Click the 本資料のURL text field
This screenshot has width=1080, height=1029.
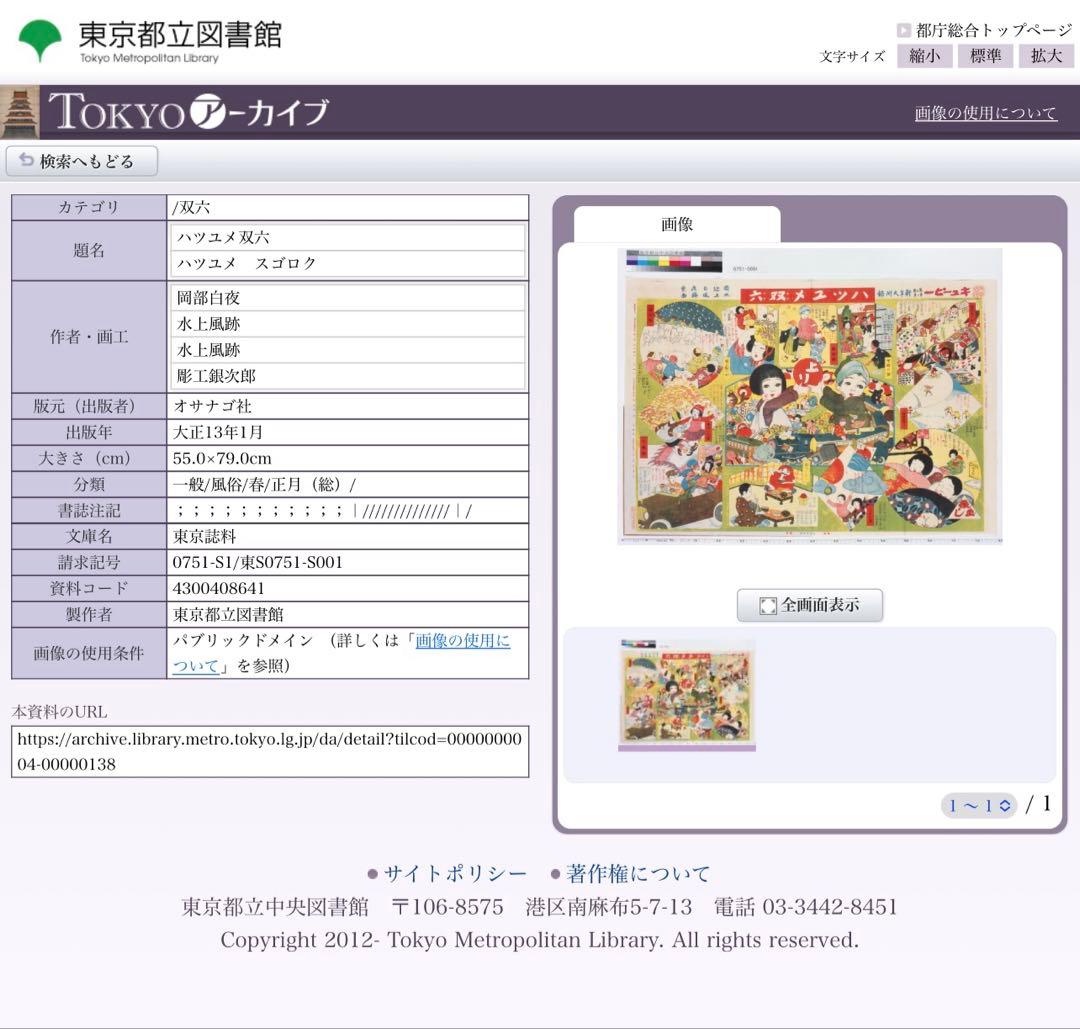click(x=270, y=751)
